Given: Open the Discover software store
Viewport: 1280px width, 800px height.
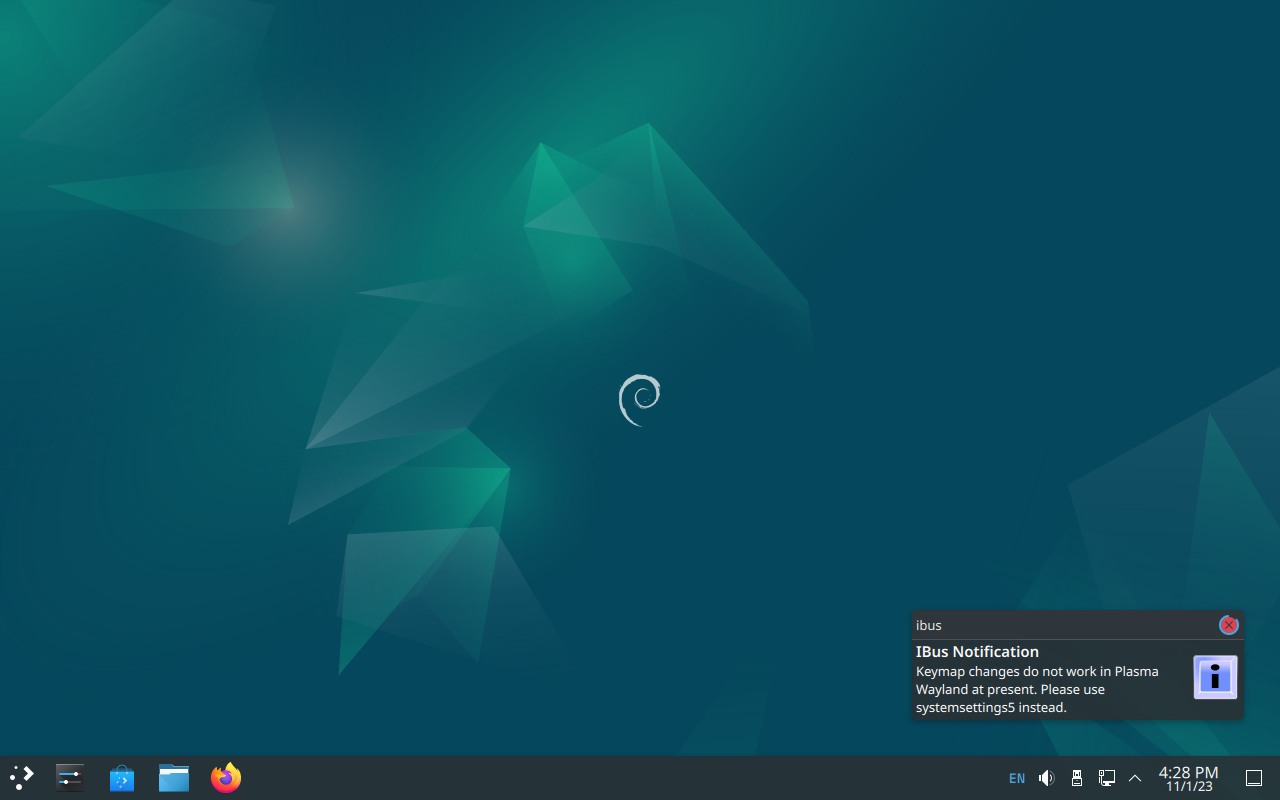Looking at the screenshot, I should pos(122,777).
